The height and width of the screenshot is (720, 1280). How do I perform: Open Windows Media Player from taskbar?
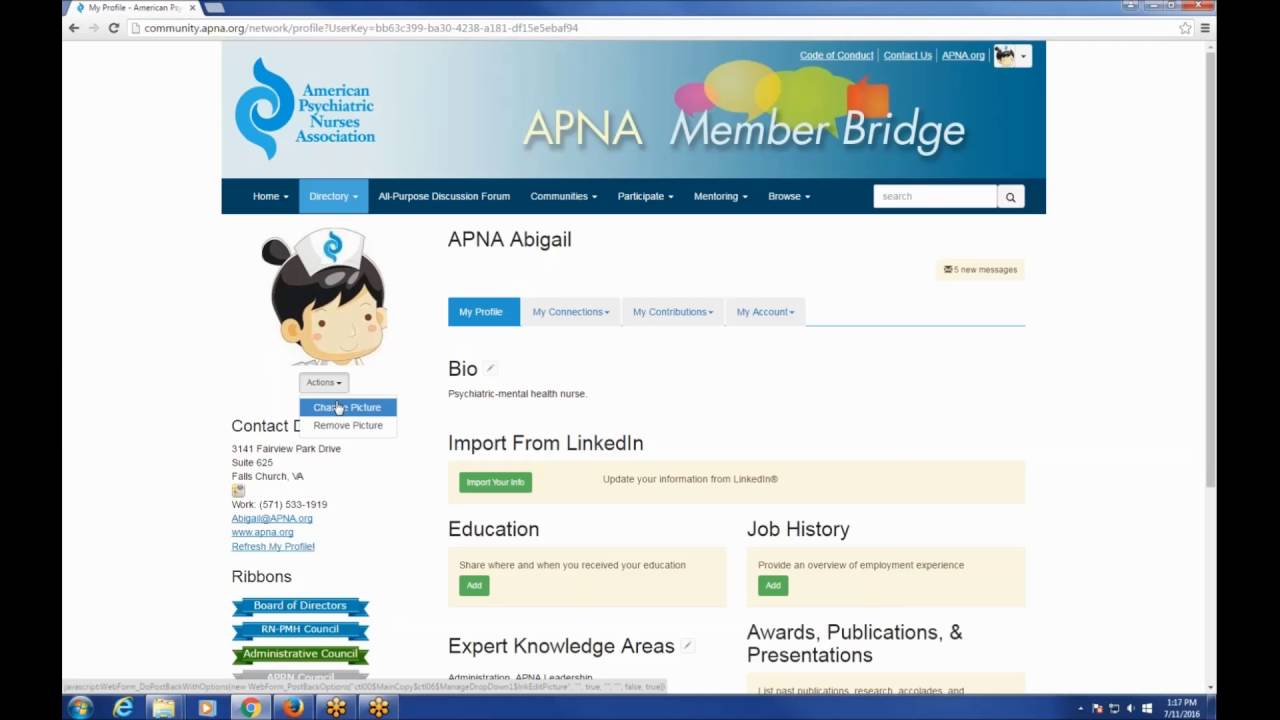(x=207, y=708)
